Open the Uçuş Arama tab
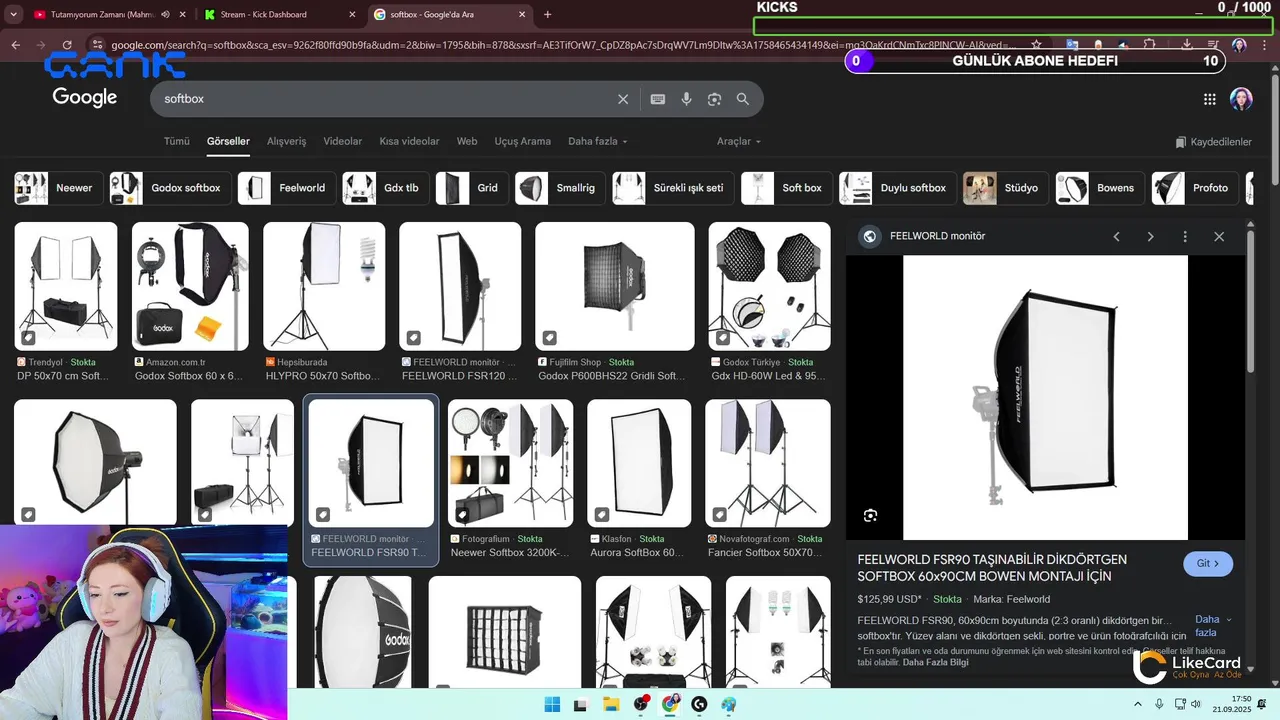 [522, 141]
